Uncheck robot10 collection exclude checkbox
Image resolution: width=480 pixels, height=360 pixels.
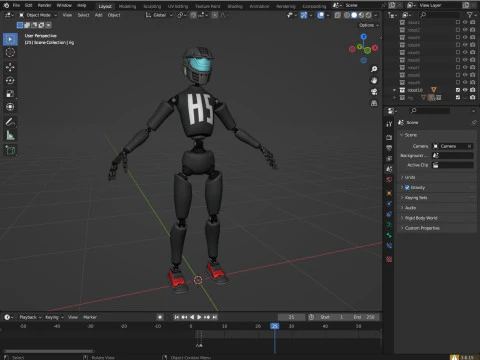point(458,90)
